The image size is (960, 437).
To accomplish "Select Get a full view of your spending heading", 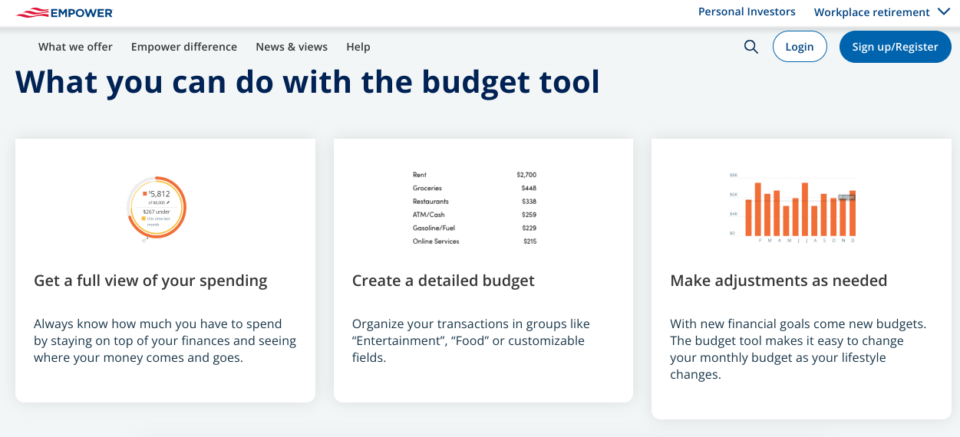I will [x=151, y=281].
